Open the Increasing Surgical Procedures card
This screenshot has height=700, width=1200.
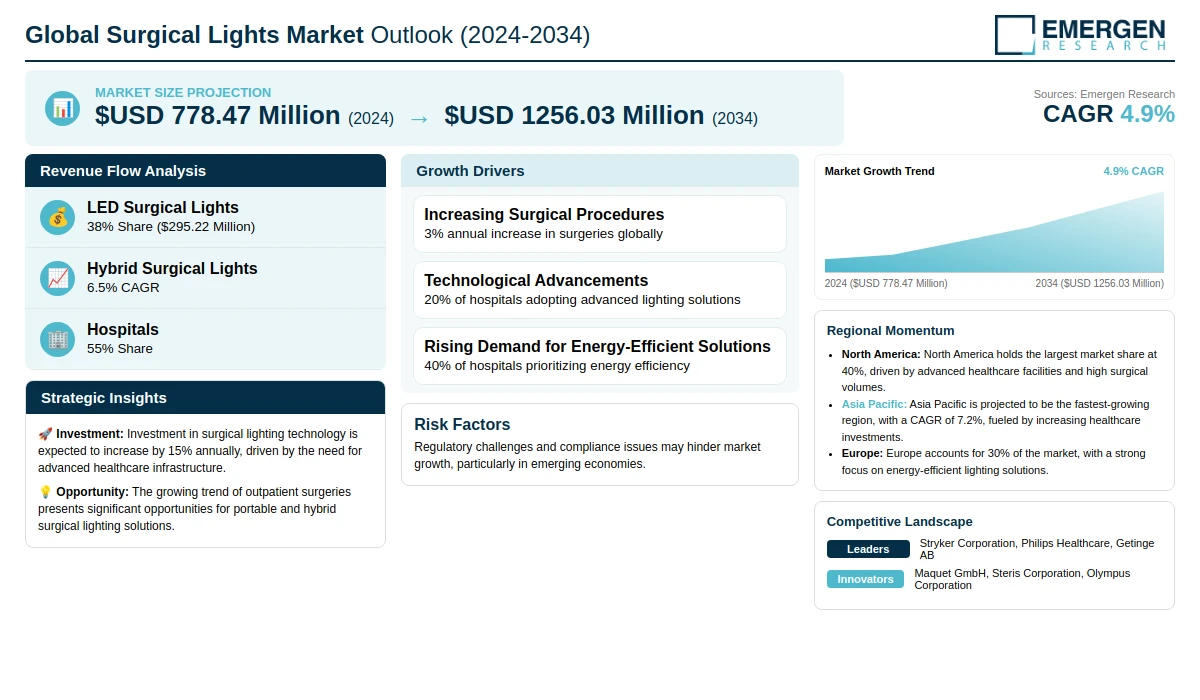(599, 224)
